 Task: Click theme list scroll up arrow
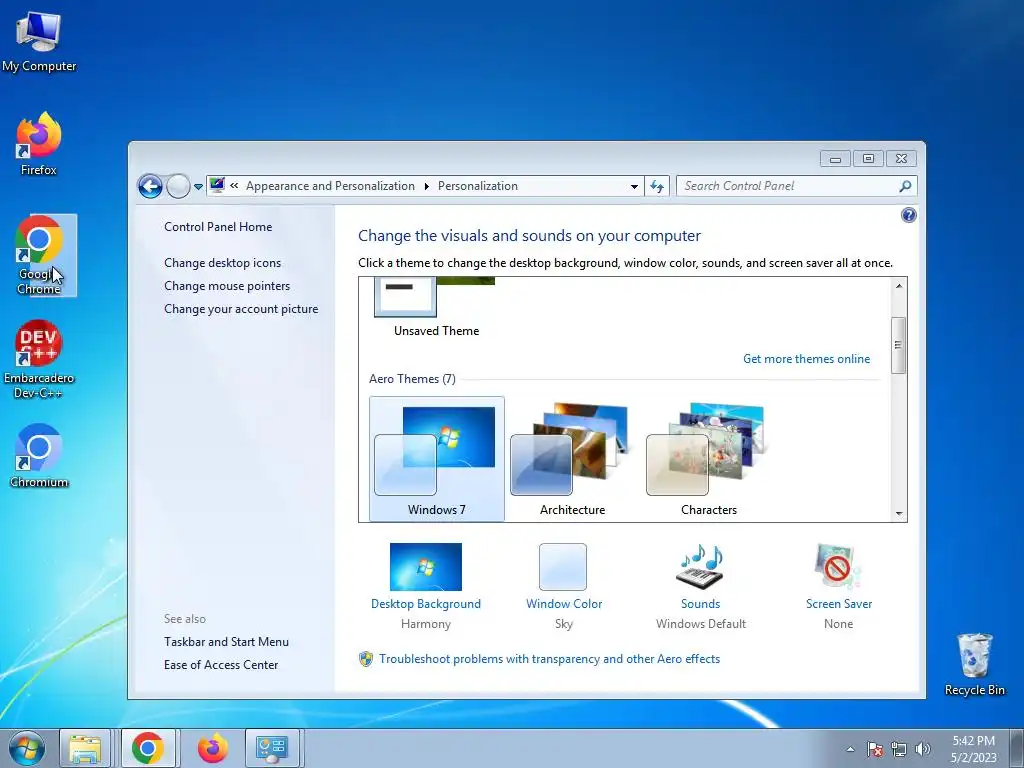[899, 286]
